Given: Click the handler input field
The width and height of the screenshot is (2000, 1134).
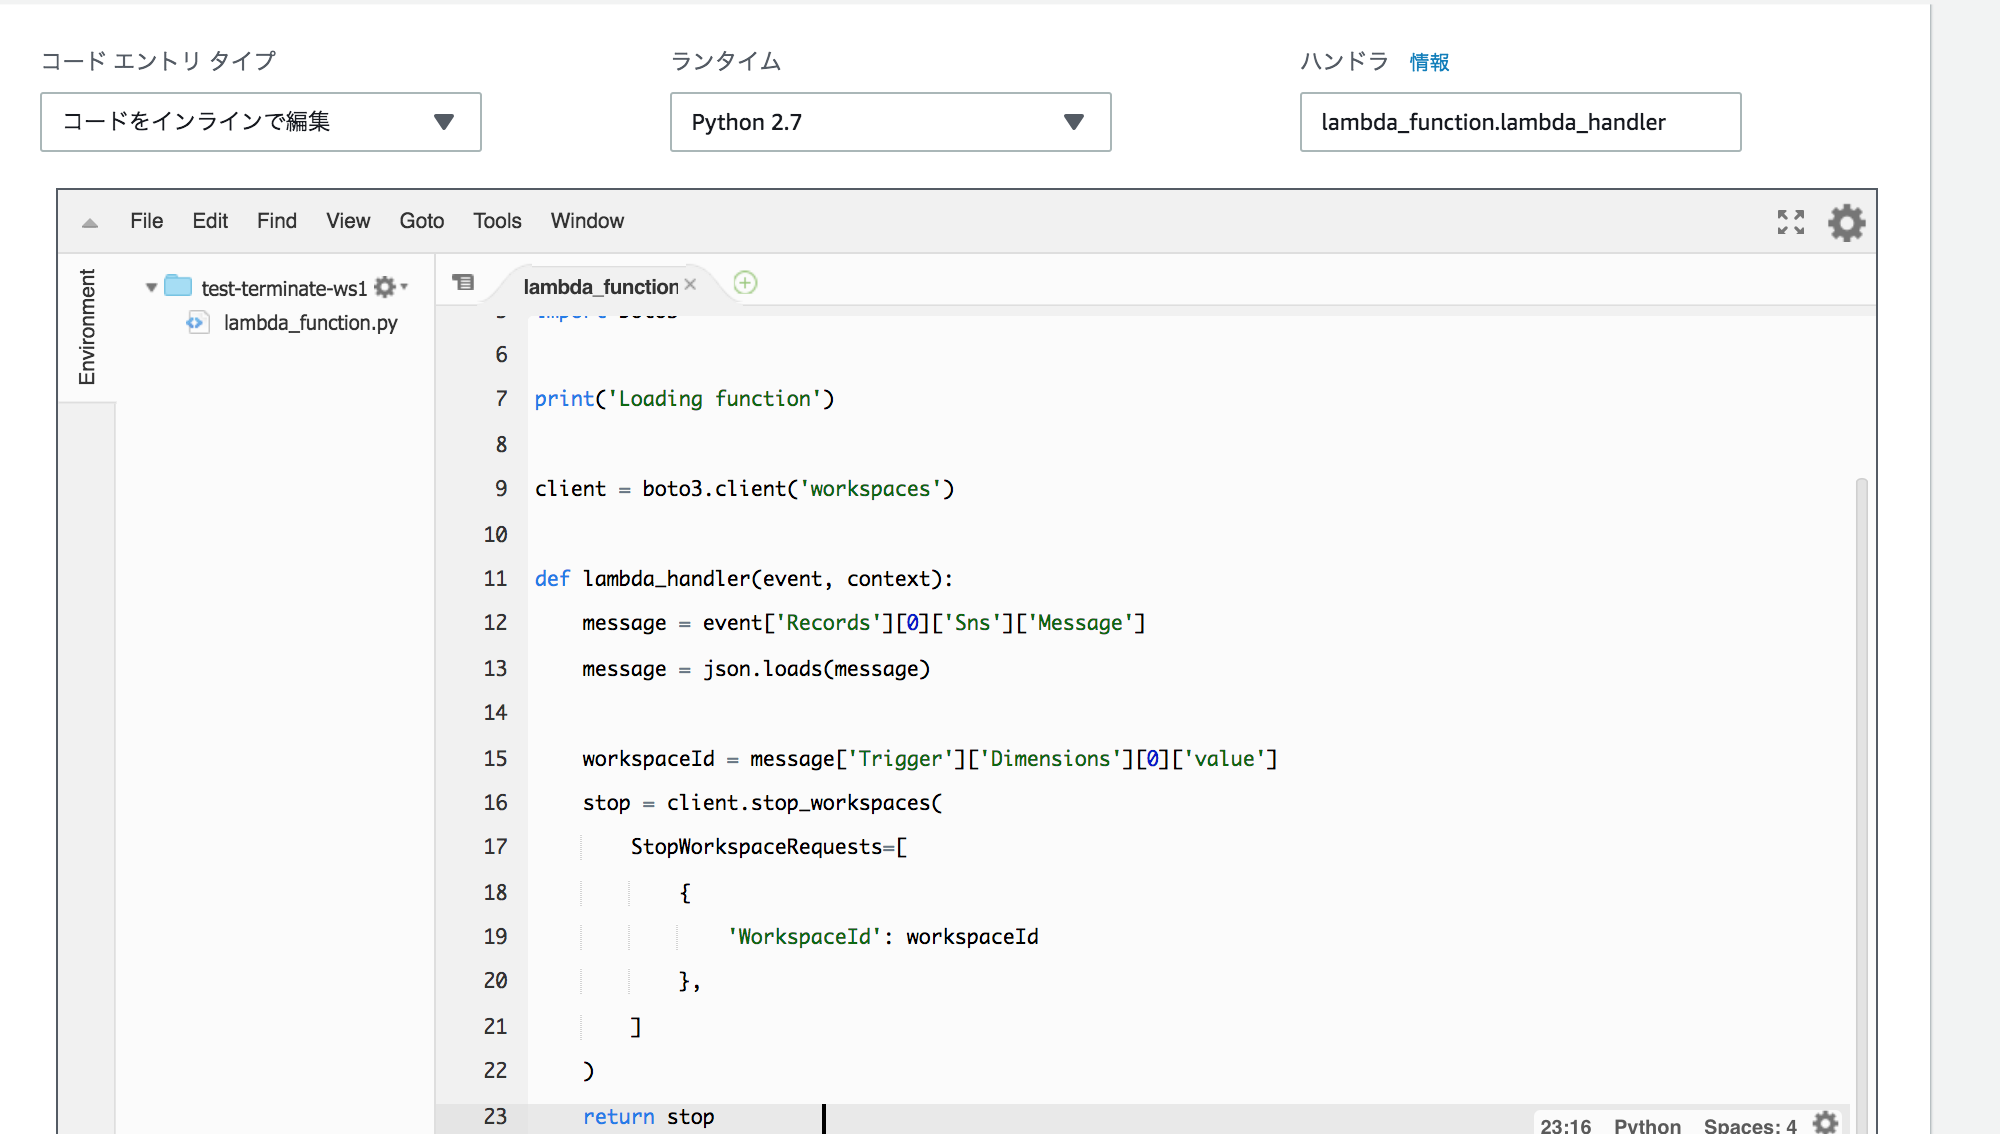Looking at the screenshot, I should pyautogui.click(x=1520, y=122).
